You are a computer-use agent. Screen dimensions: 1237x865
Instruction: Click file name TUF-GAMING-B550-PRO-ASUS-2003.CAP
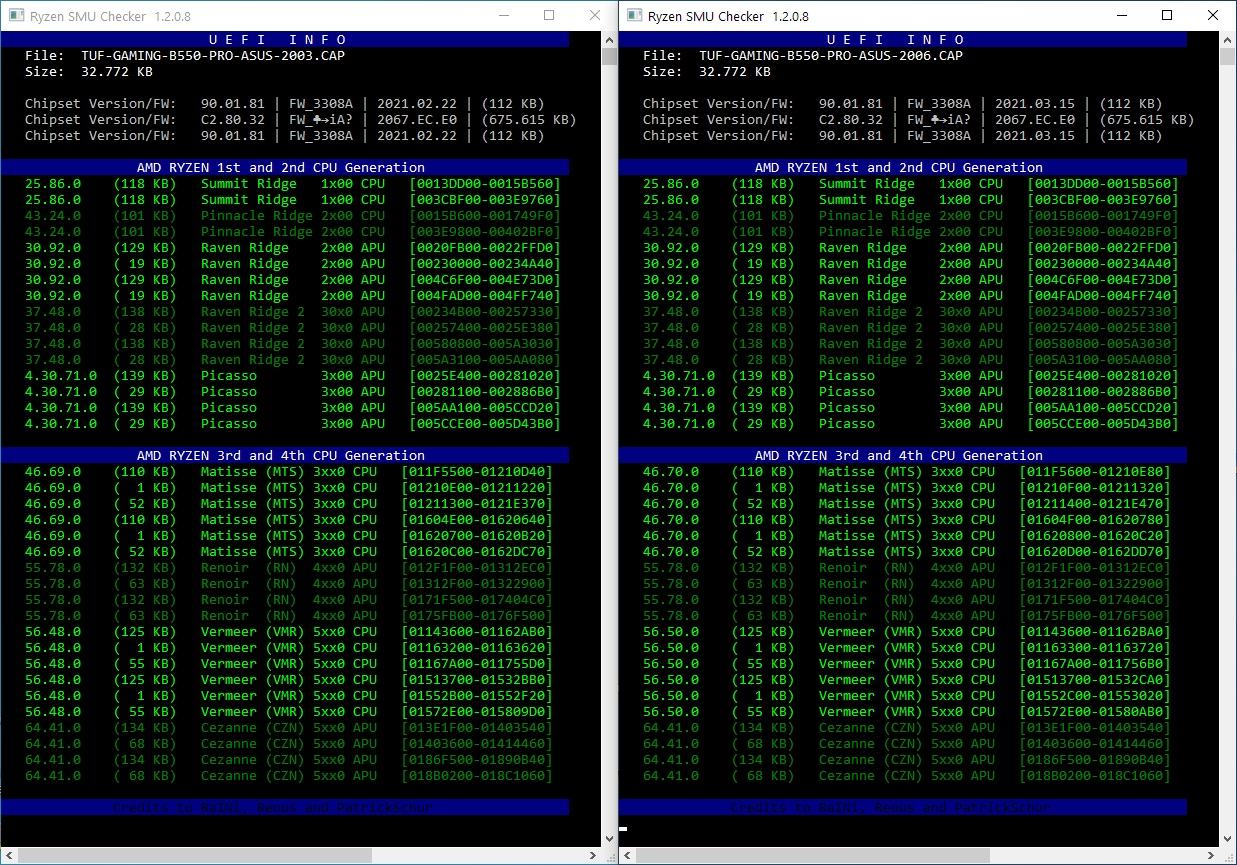213,56
